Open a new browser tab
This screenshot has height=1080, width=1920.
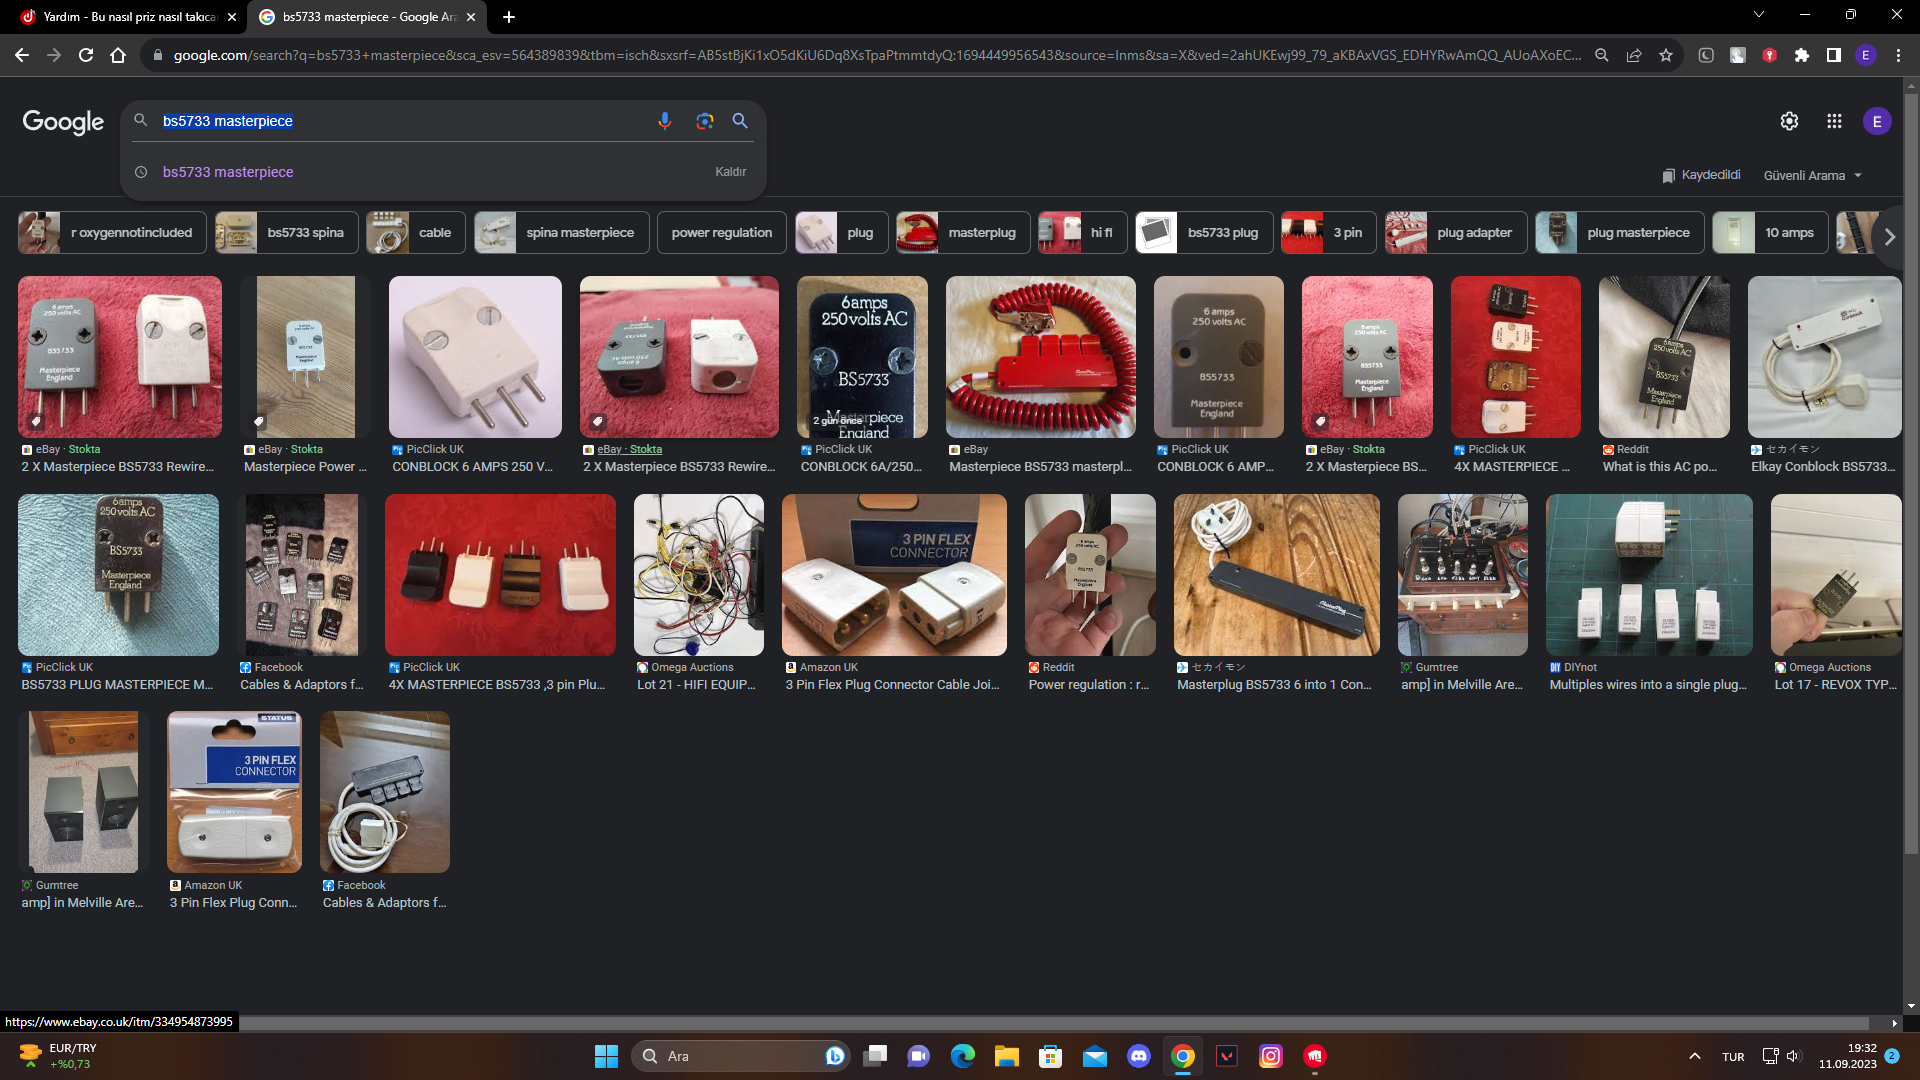tap(509, 17)
